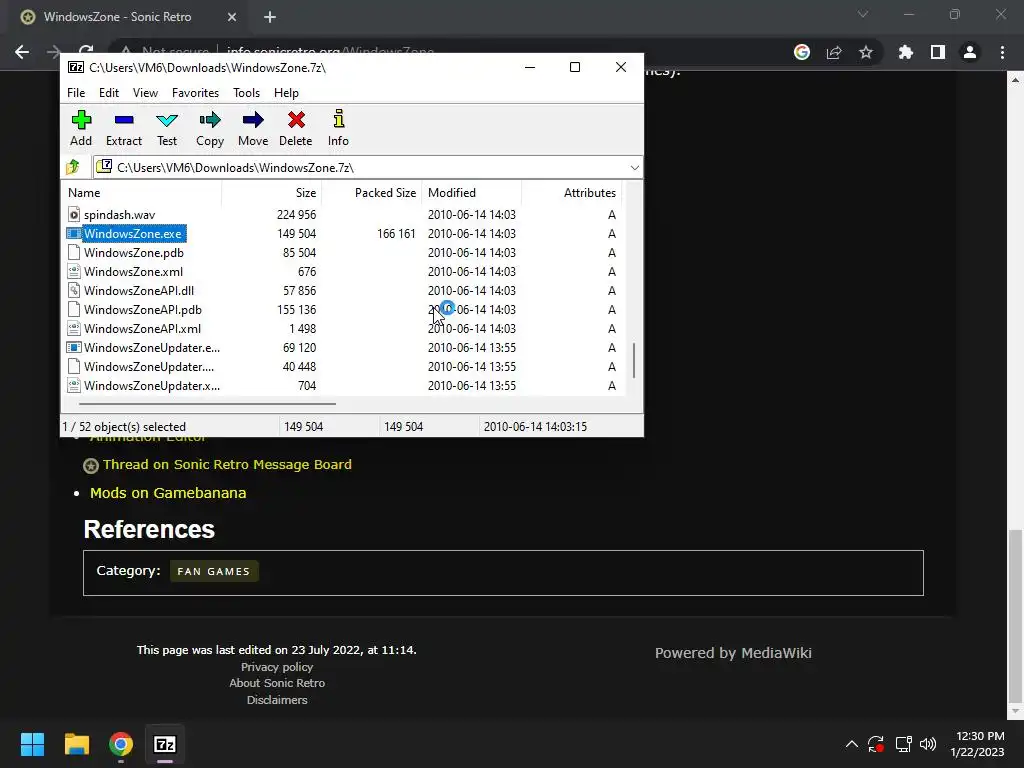Bookmark this page with the star icon
Viewport: 1024px width, 768px height.
[x=866, y=52]
